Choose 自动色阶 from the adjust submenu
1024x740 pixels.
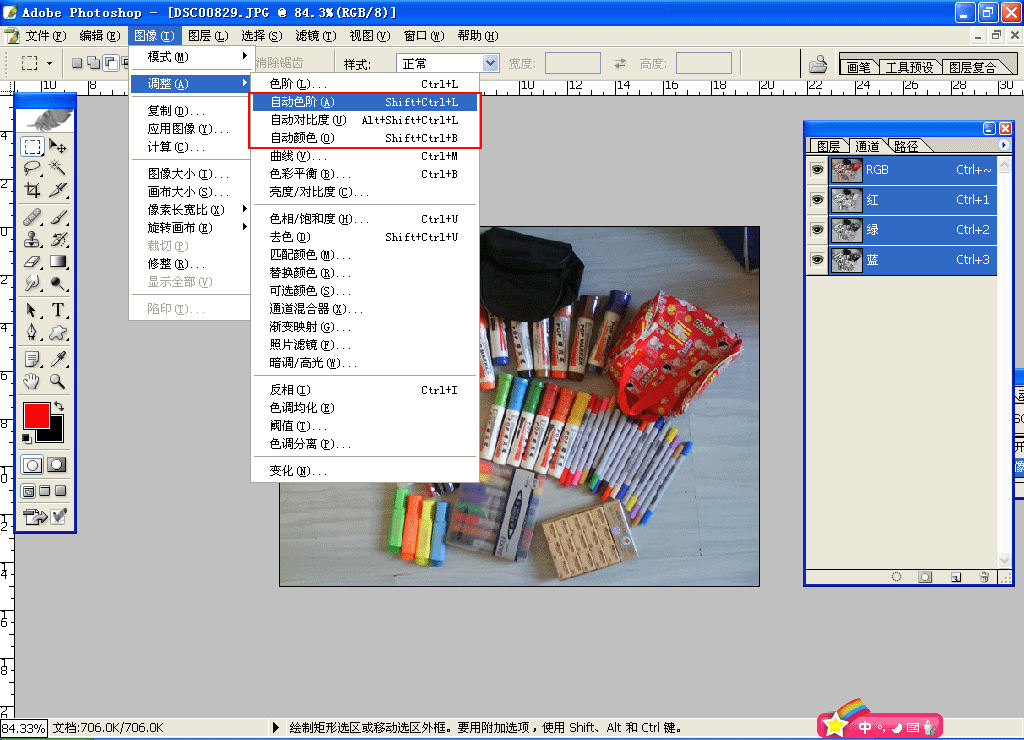pos(364,102)
